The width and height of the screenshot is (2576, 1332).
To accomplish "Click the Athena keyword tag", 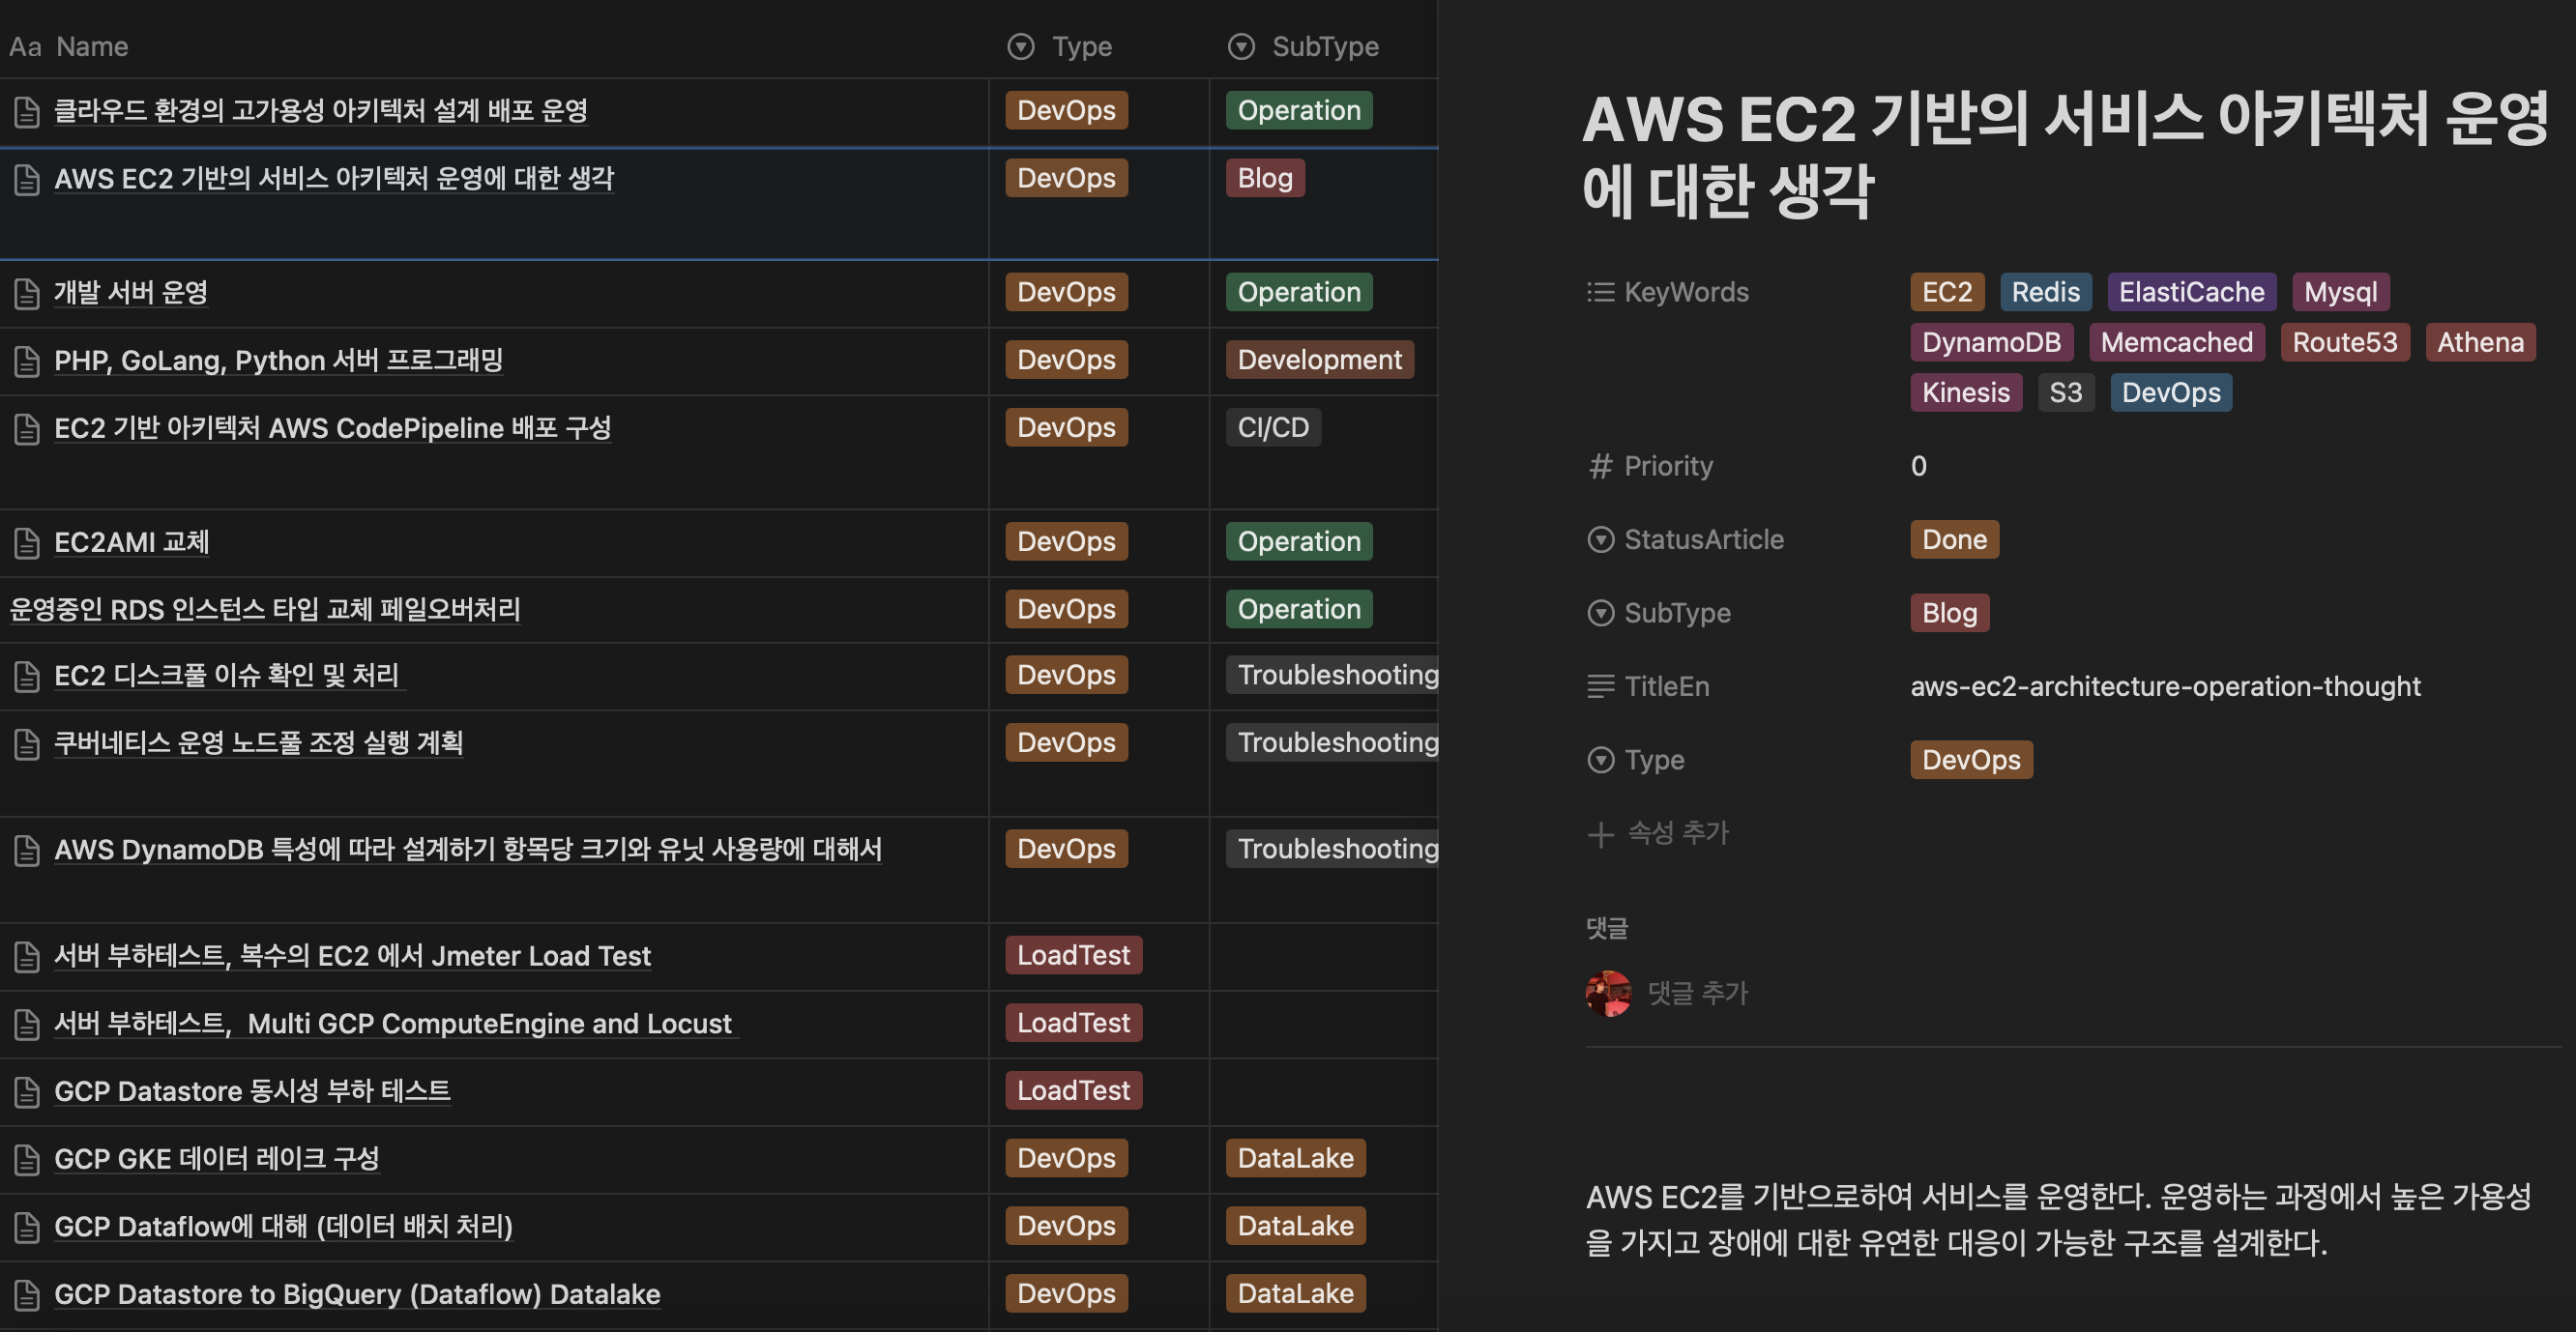I will click(2480, 343).
